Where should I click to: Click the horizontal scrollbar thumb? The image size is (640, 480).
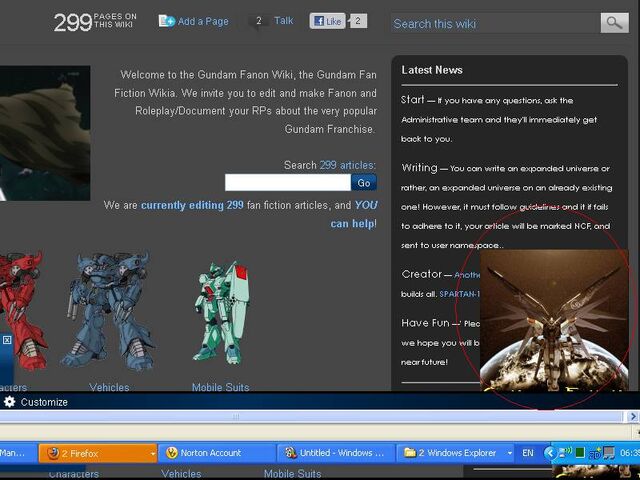310,417
